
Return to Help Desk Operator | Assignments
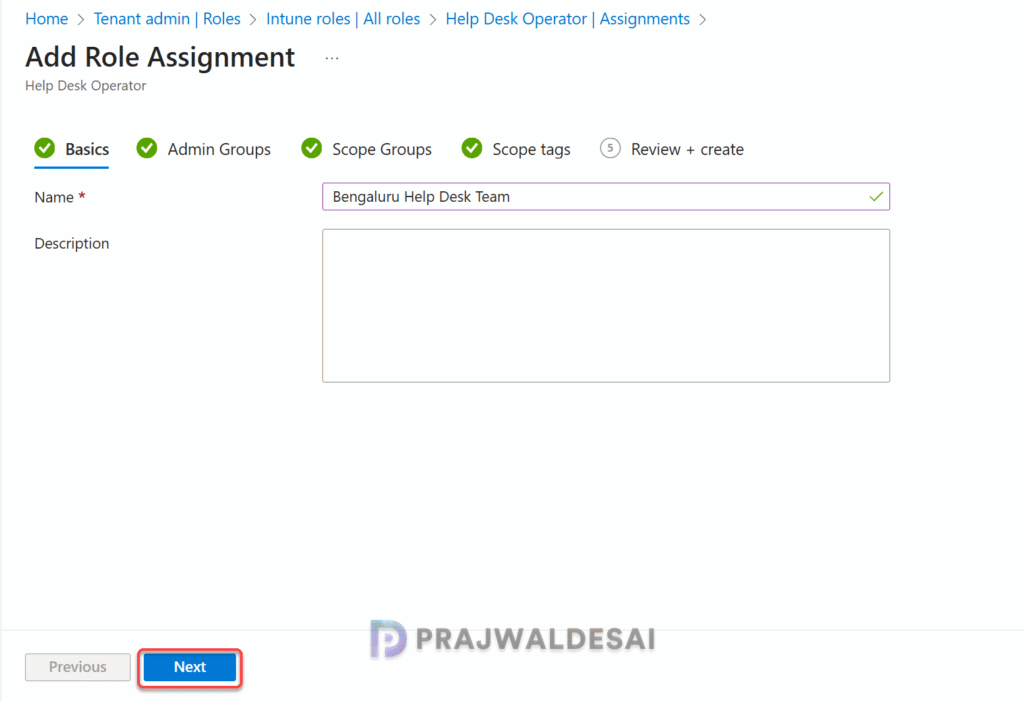tap(568, 19)
